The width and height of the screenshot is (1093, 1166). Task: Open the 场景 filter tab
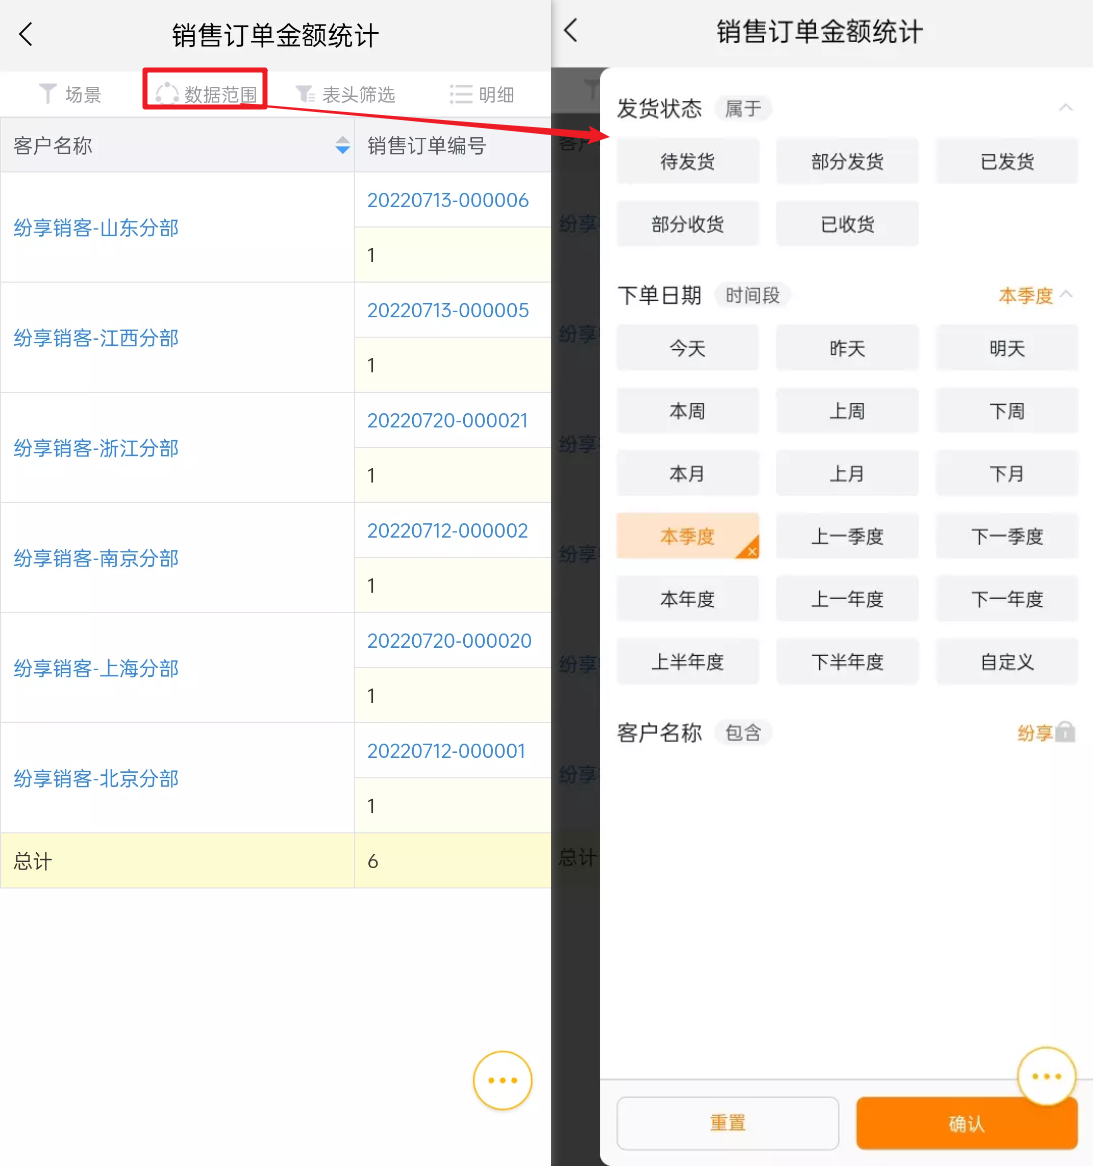click(x=69, y=94)
